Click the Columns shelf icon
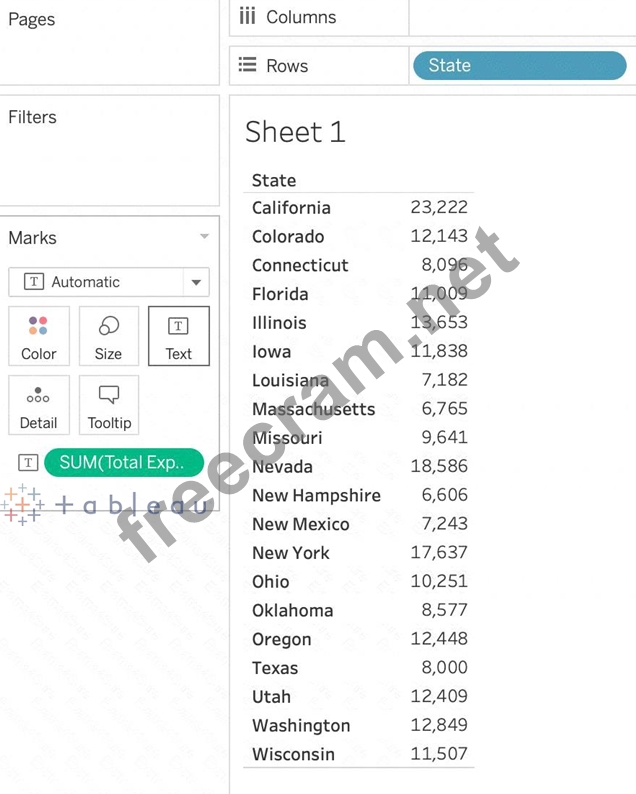This screenshot has height=794, width=636. 248,17
